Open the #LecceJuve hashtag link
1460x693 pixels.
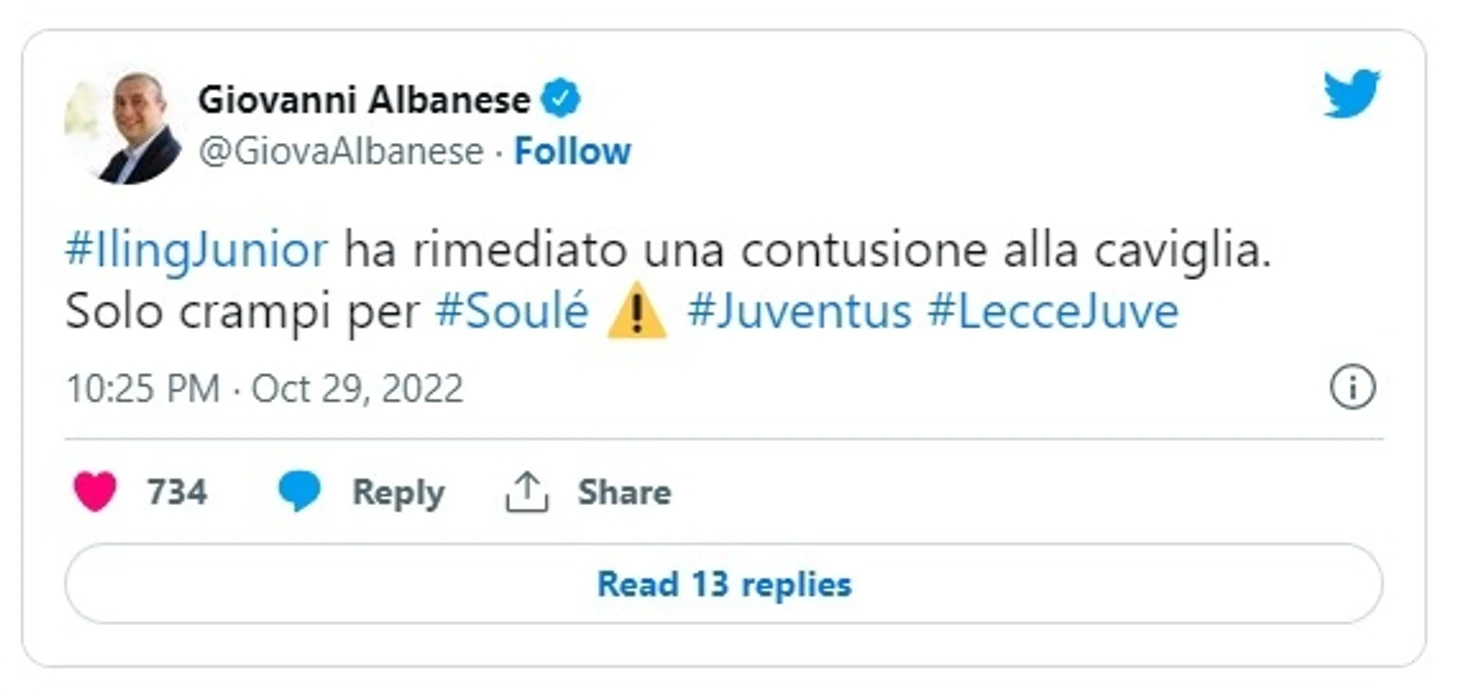point(1053,312)
